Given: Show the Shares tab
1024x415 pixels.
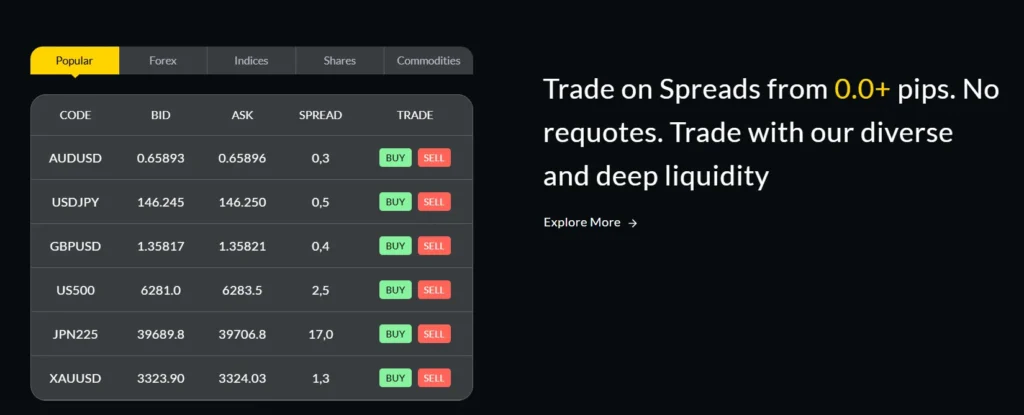Looking at the screenshot, I should pos(340,61).
